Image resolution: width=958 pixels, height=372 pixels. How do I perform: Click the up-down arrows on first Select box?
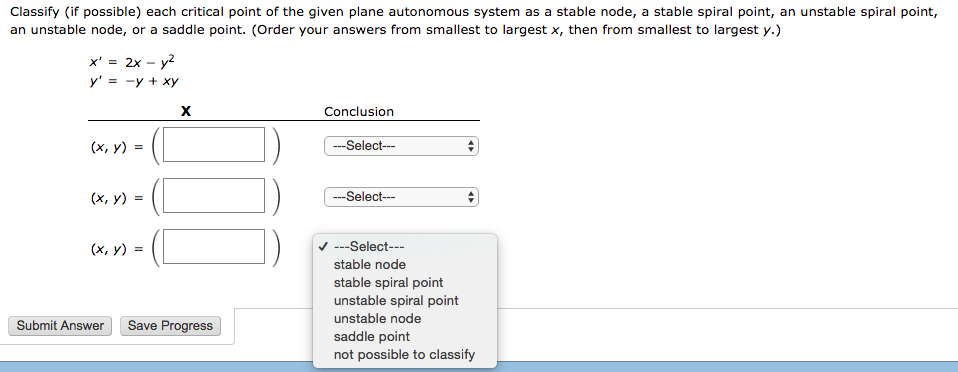pyautogui.click(x=470, y=146)
